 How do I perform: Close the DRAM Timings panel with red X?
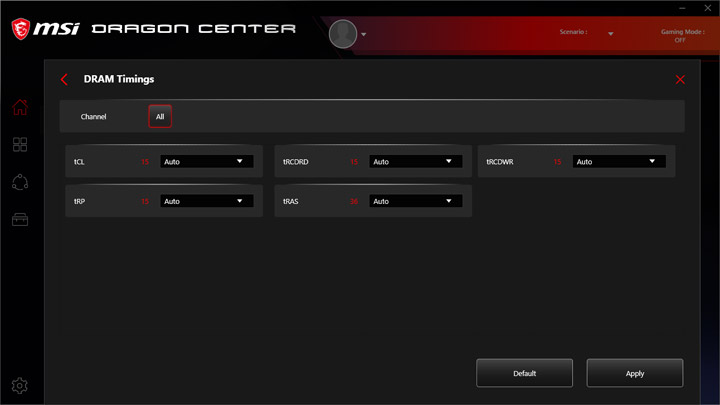680,79
